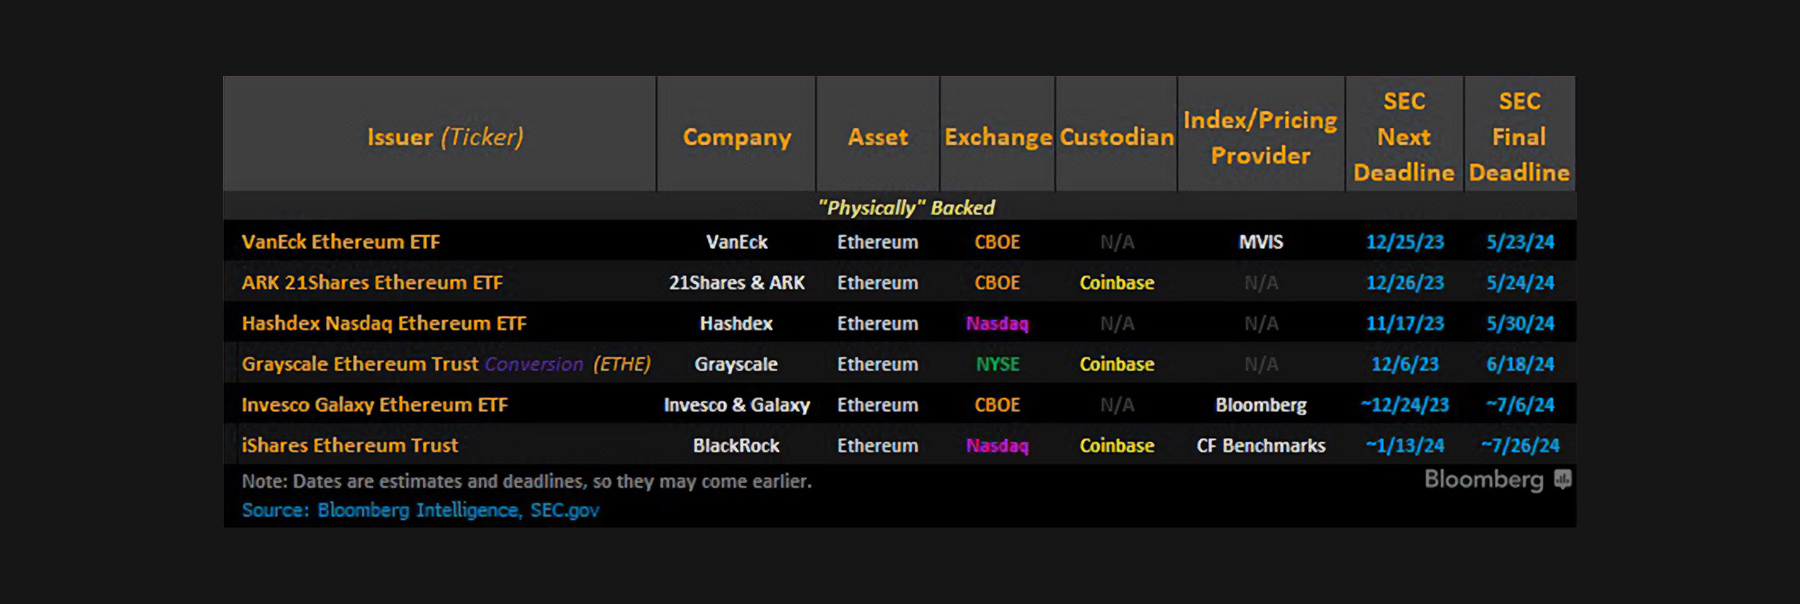Screen dimensions: 1800x604
Task: Click the SEC Next Deadline header
Action: pyautogui.click(x=1404, y=137)
